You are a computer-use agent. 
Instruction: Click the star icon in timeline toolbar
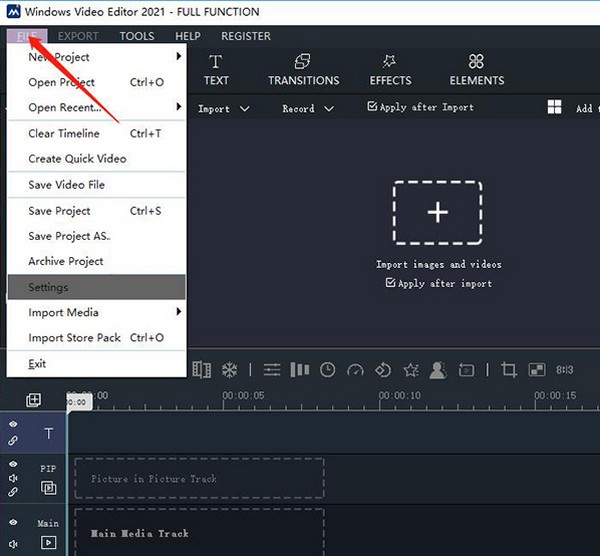tap(410, 370)
